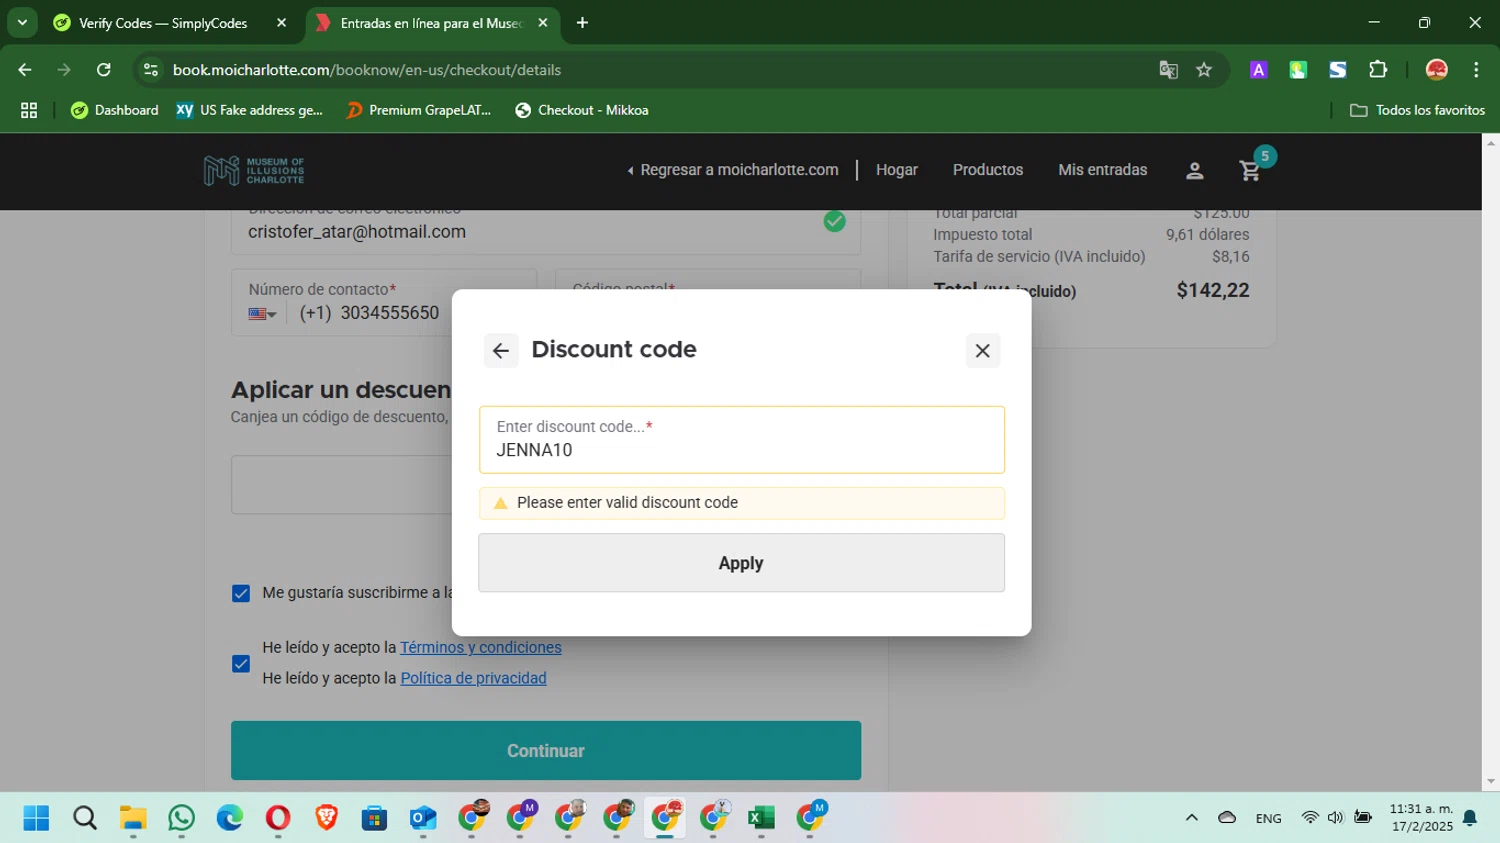1500x843 pixels.
Task: Reload the current page
Action: point(104,70)
